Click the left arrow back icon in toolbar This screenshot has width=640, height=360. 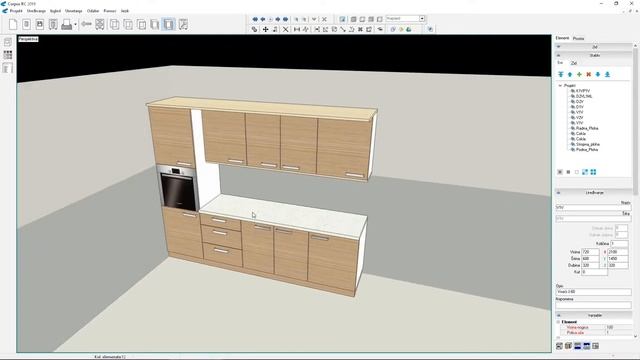[86, 24]
